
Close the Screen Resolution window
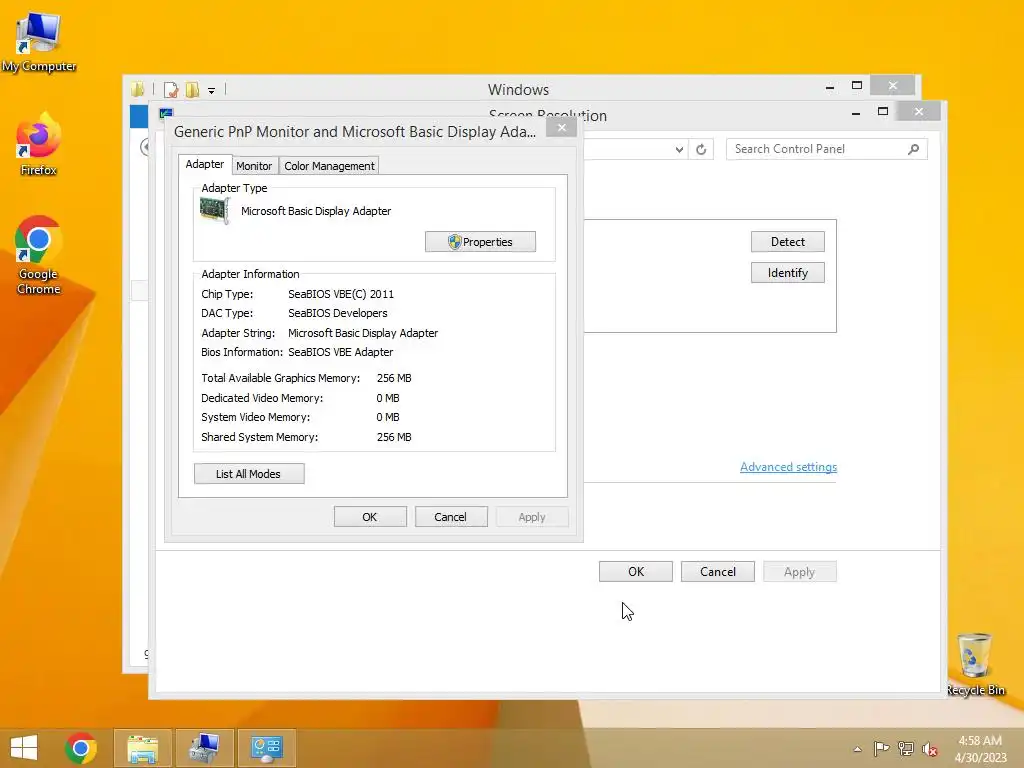click(919, 112)
